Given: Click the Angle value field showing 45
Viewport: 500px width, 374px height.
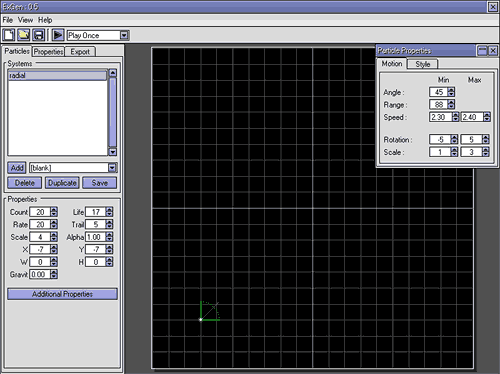Looking at the screenshot, I should pos(438,92).
